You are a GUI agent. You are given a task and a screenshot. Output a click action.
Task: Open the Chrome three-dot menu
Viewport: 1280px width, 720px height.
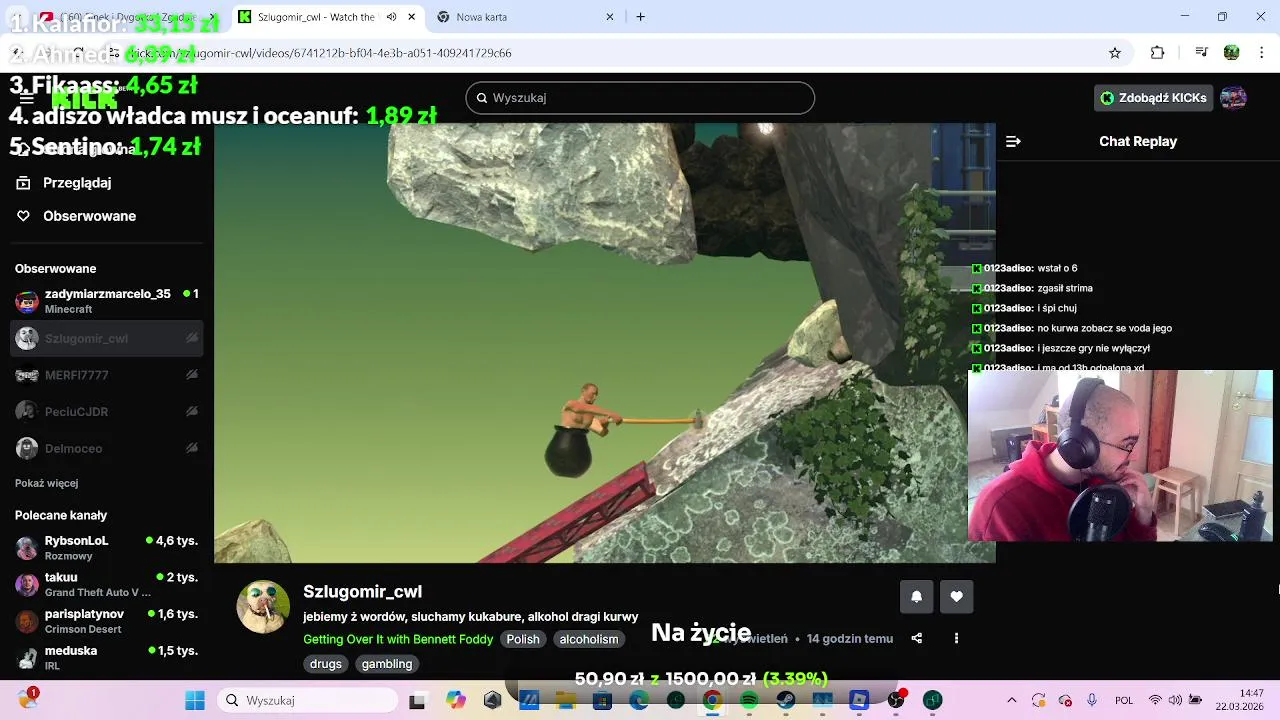[x=1263, y=53]
